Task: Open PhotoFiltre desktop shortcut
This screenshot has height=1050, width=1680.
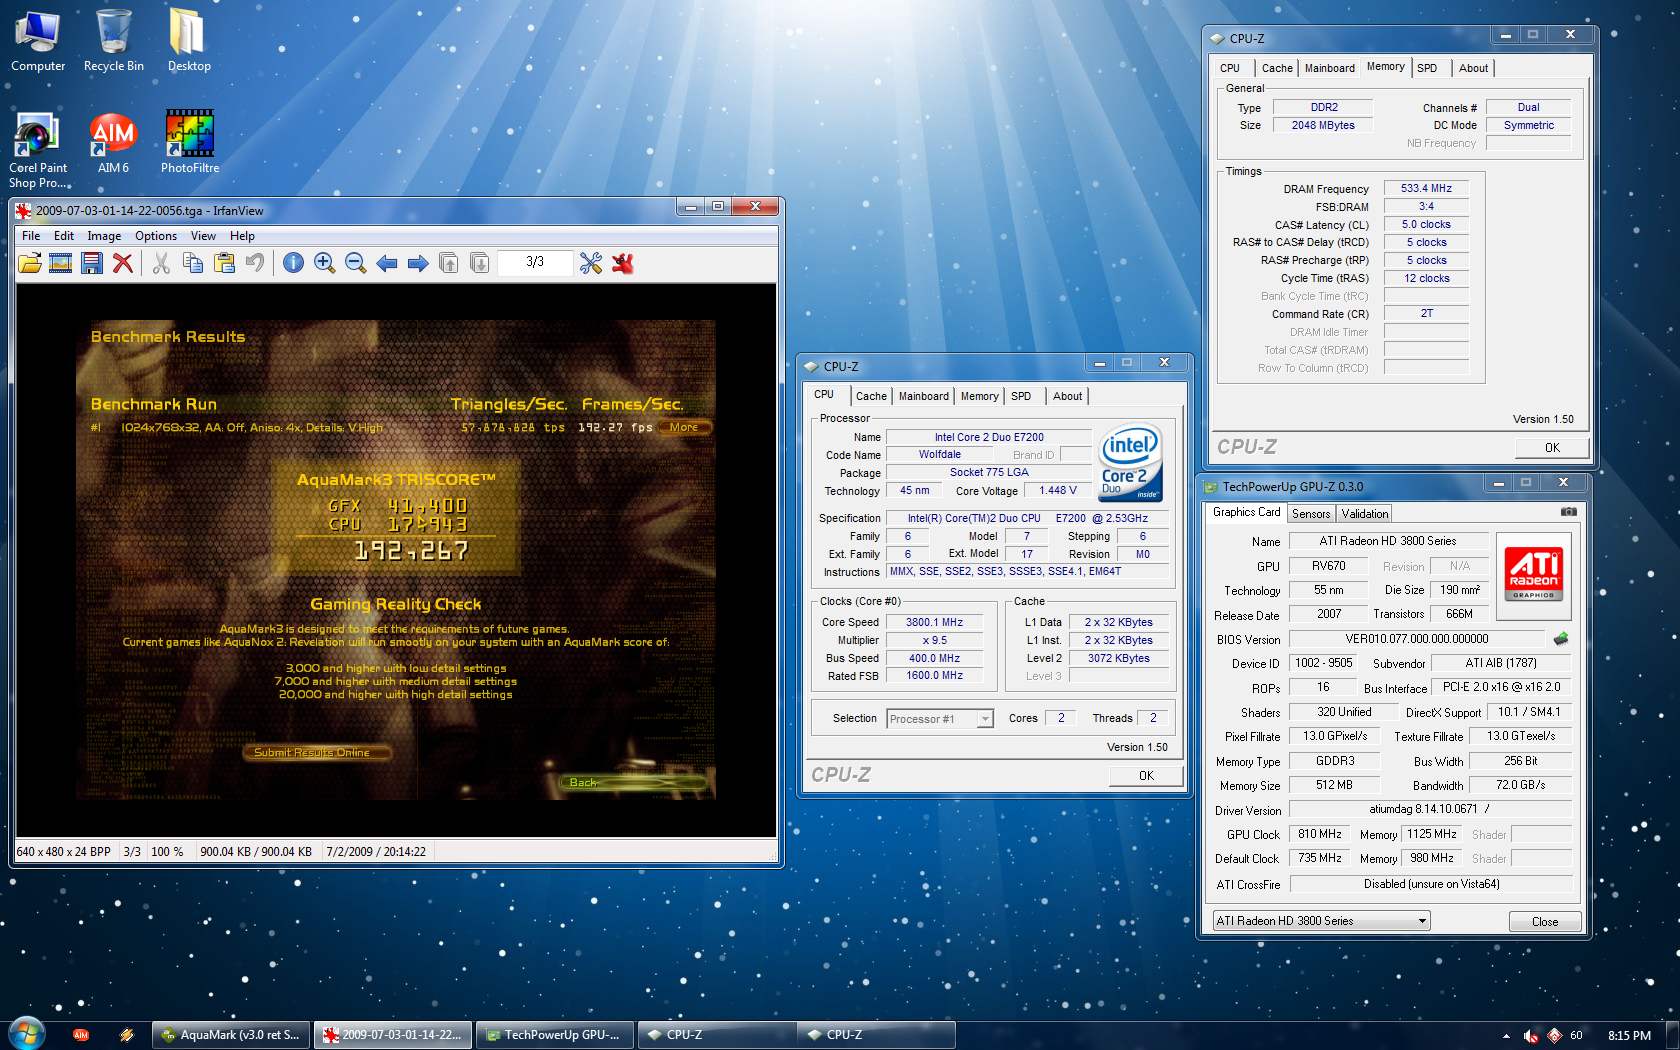Action: 190,143
